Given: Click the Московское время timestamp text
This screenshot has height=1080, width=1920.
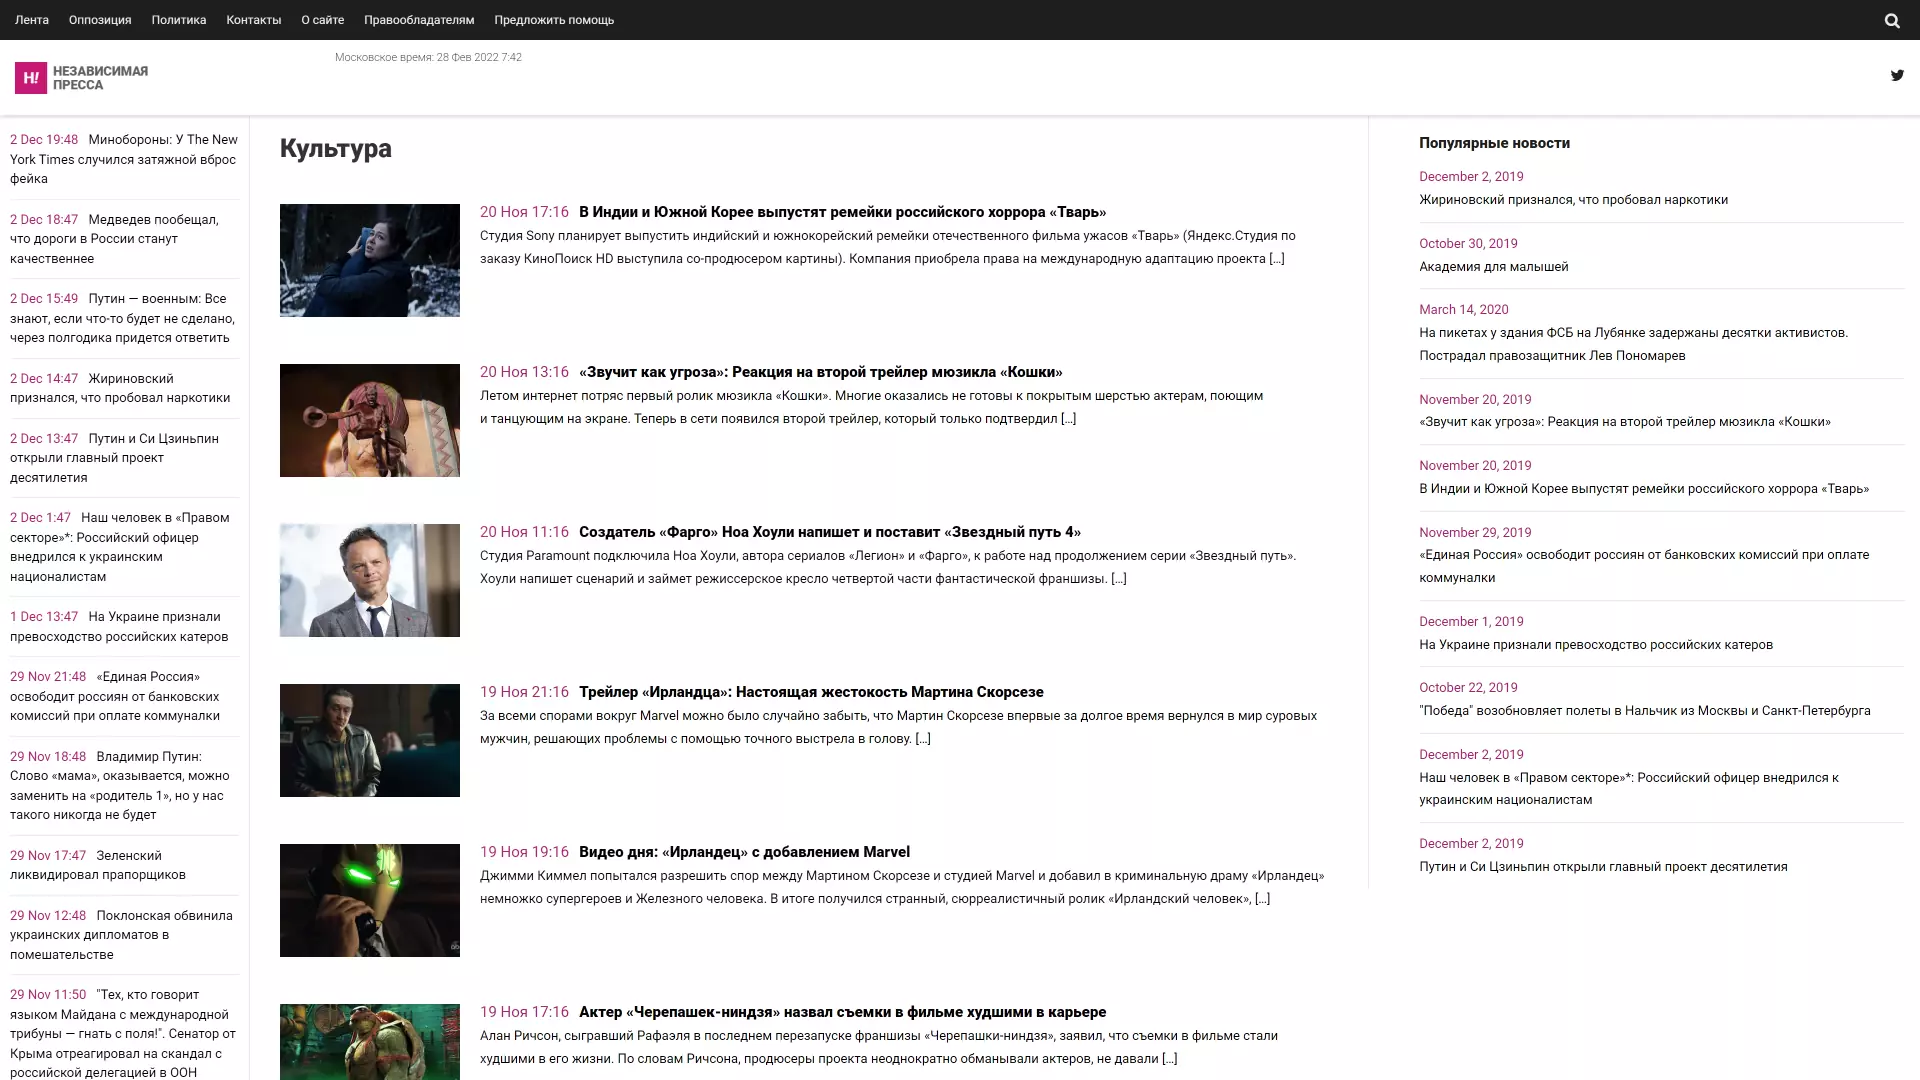Looking at the screenshot, I should (428, 57).
